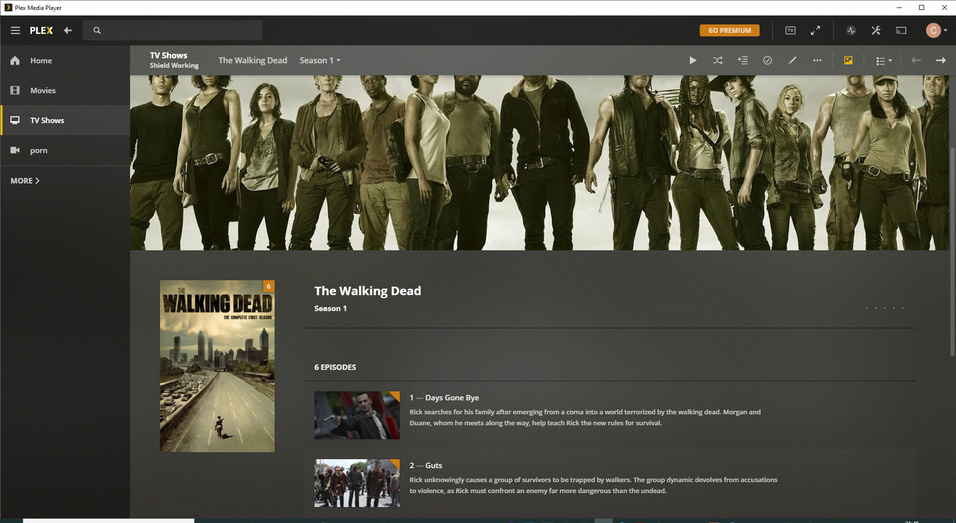
Task: Open the account menu from the C avatar
Action: click(936, 30)
